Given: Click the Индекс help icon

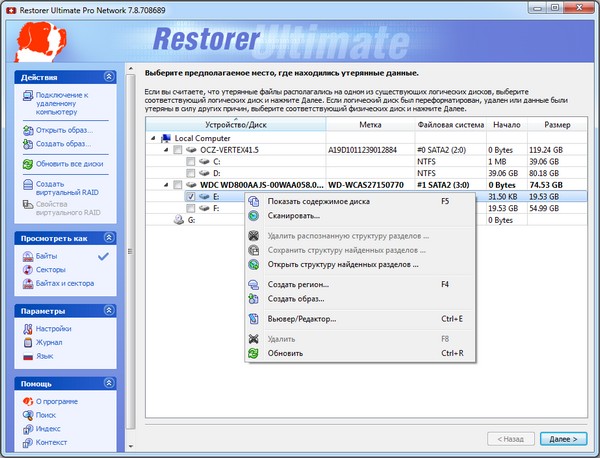Looking at the screenshot, I should 28,429.
